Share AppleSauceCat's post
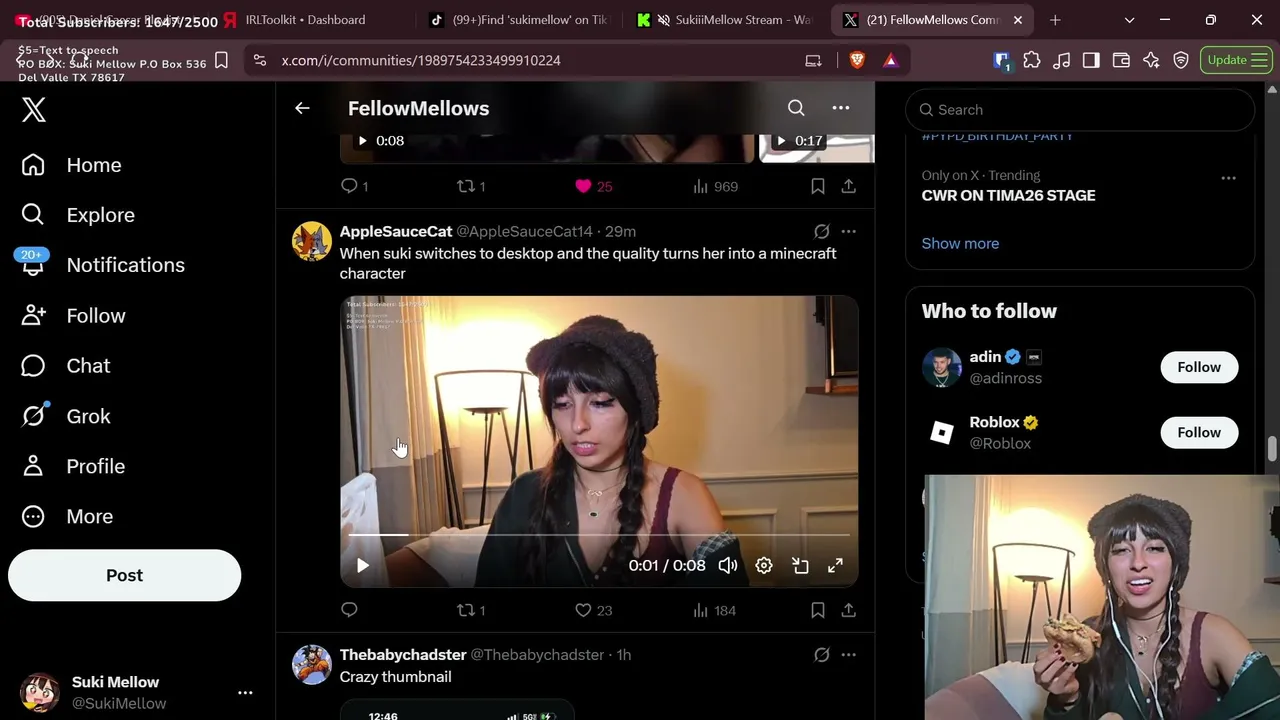 (x=848, y=610)
